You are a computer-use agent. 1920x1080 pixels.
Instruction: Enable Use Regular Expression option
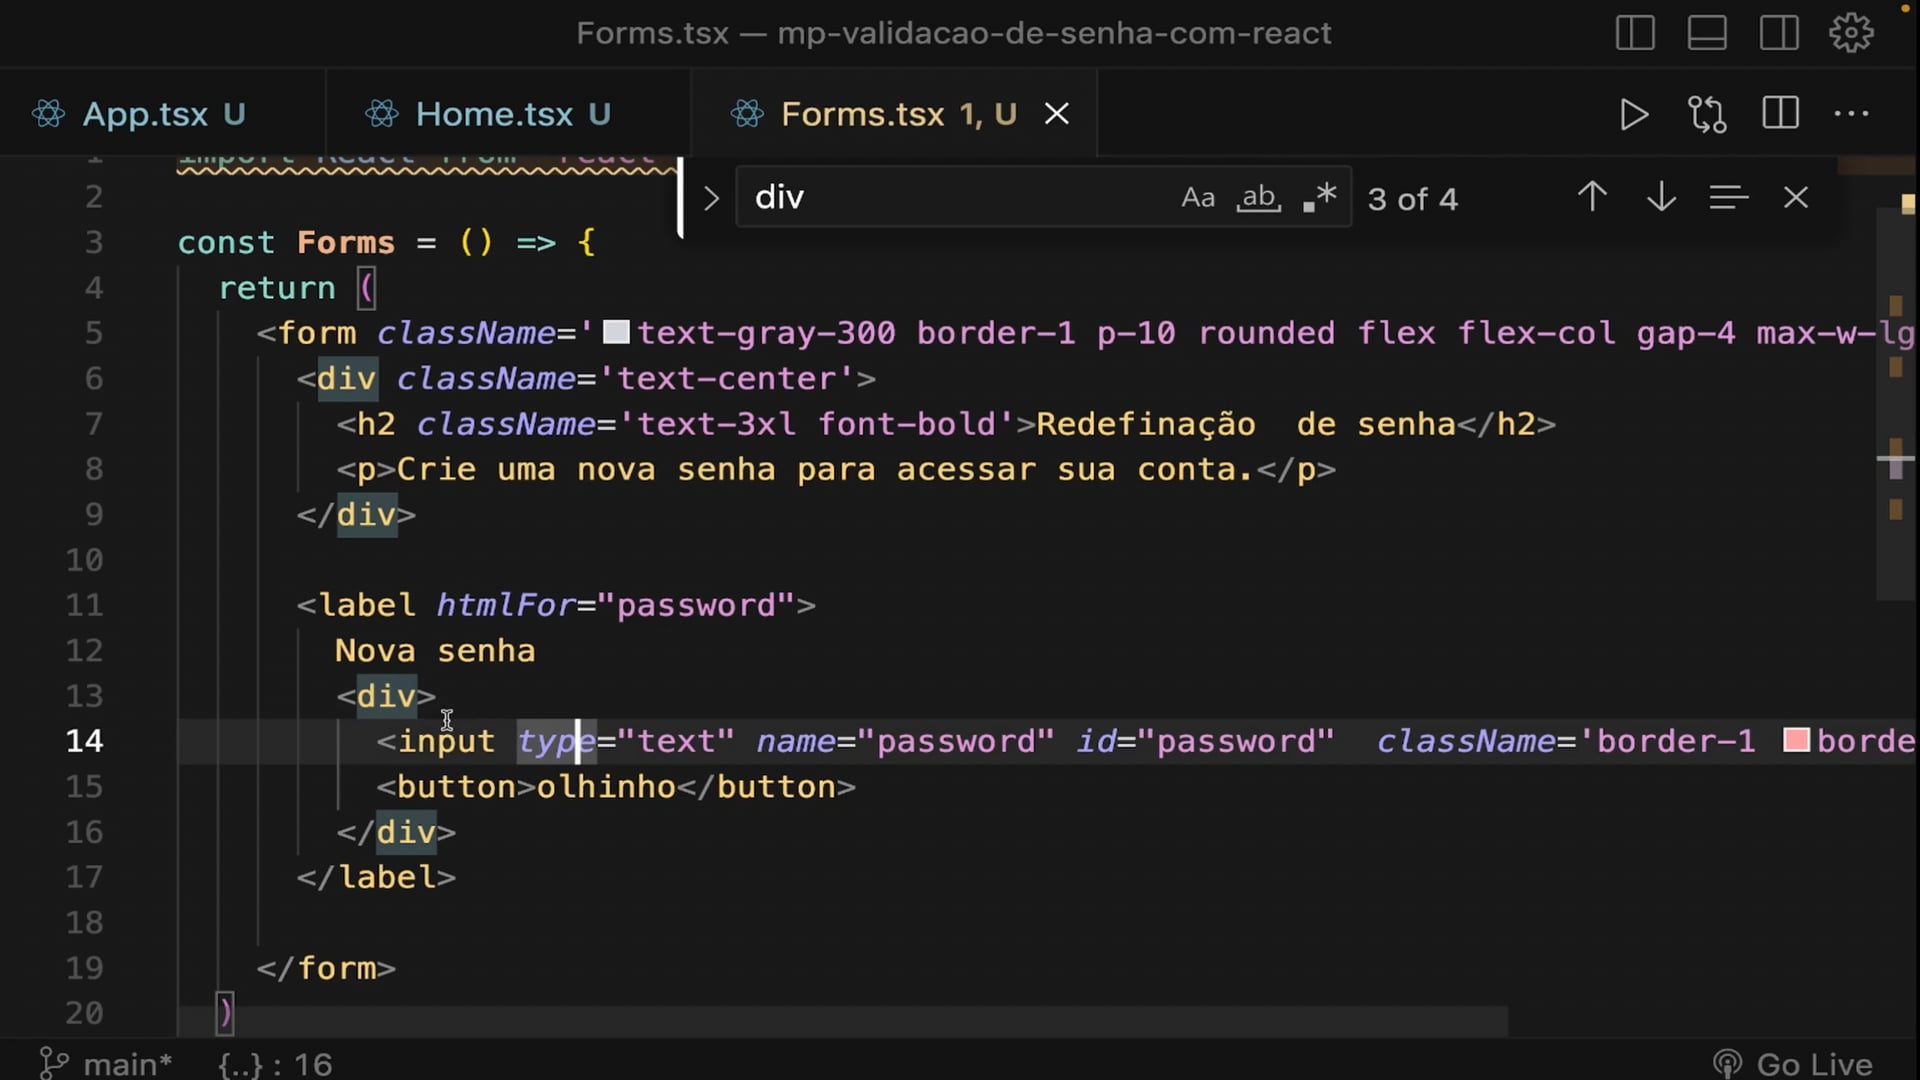point(1320,197)
